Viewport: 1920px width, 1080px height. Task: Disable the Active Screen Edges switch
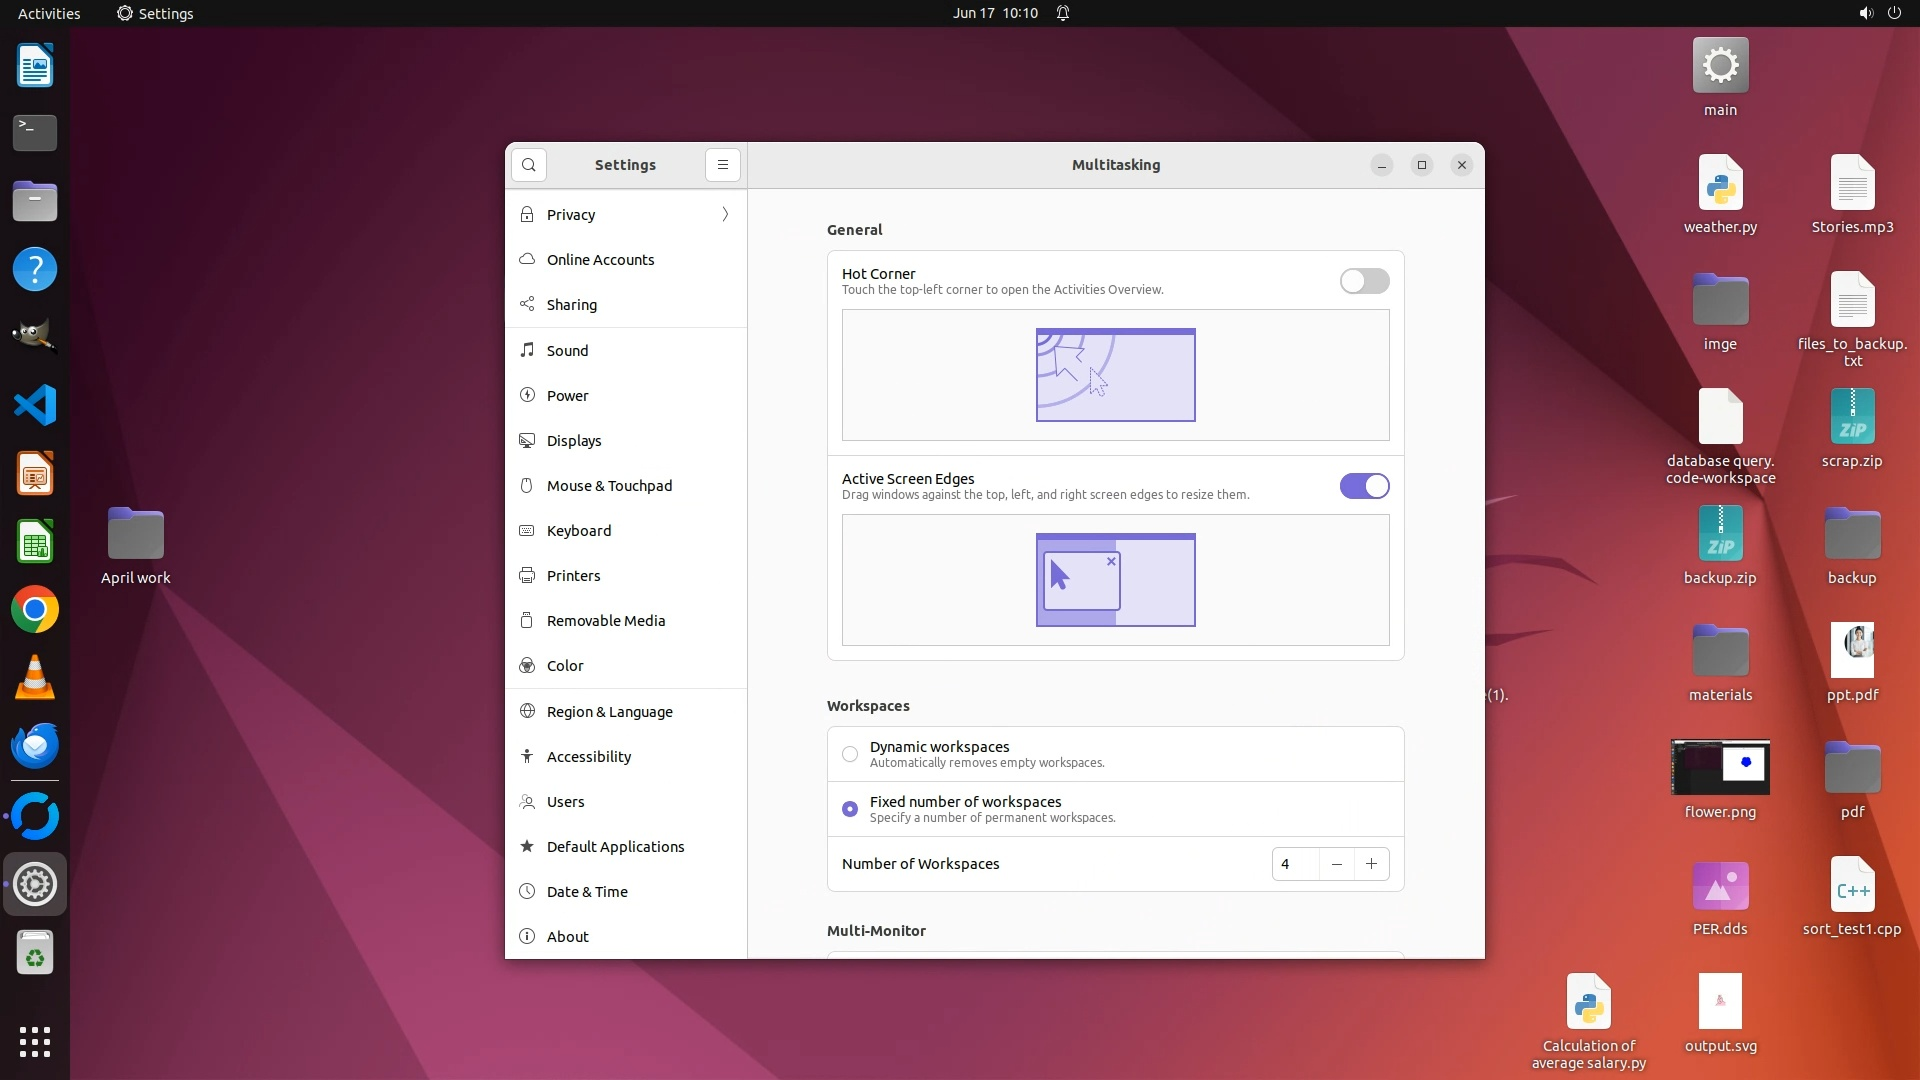point(1364,486)
